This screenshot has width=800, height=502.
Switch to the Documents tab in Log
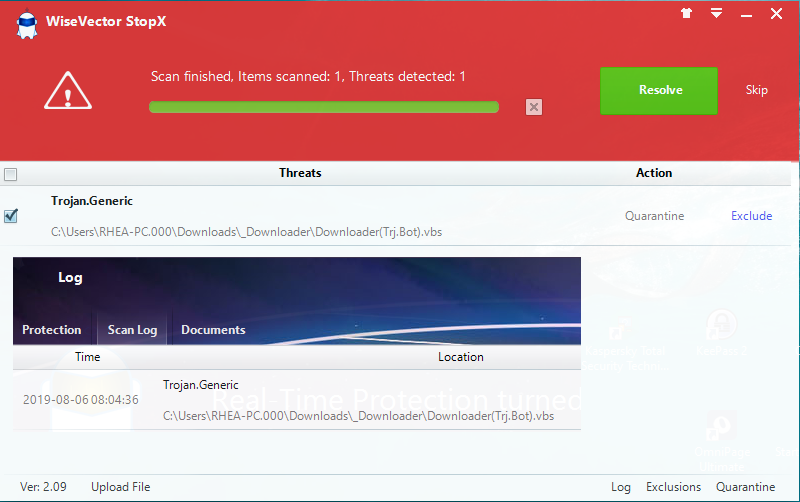tap(213, 330)
